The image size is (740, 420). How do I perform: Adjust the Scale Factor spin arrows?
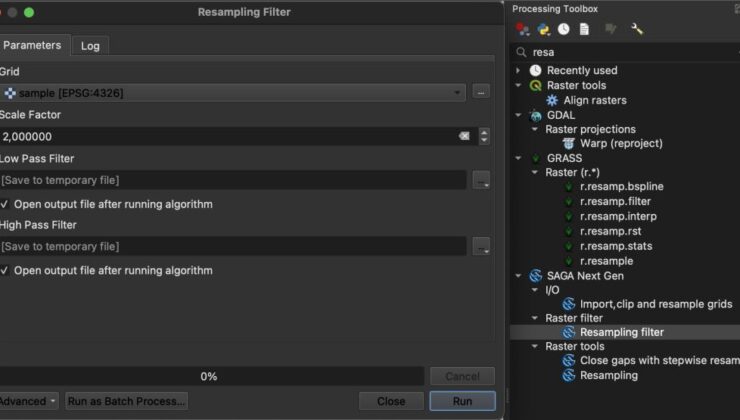point(484,136)
